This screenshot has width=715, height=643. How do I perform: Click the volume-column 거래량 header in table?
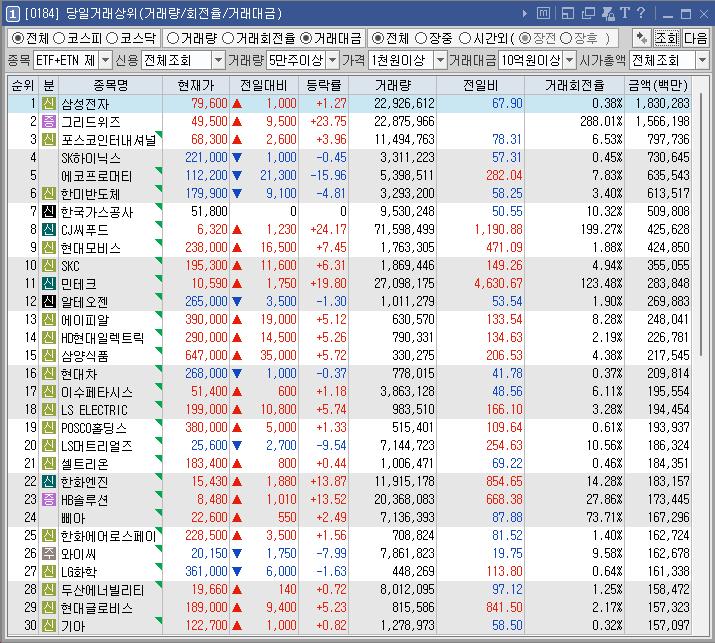coord(393,85)
